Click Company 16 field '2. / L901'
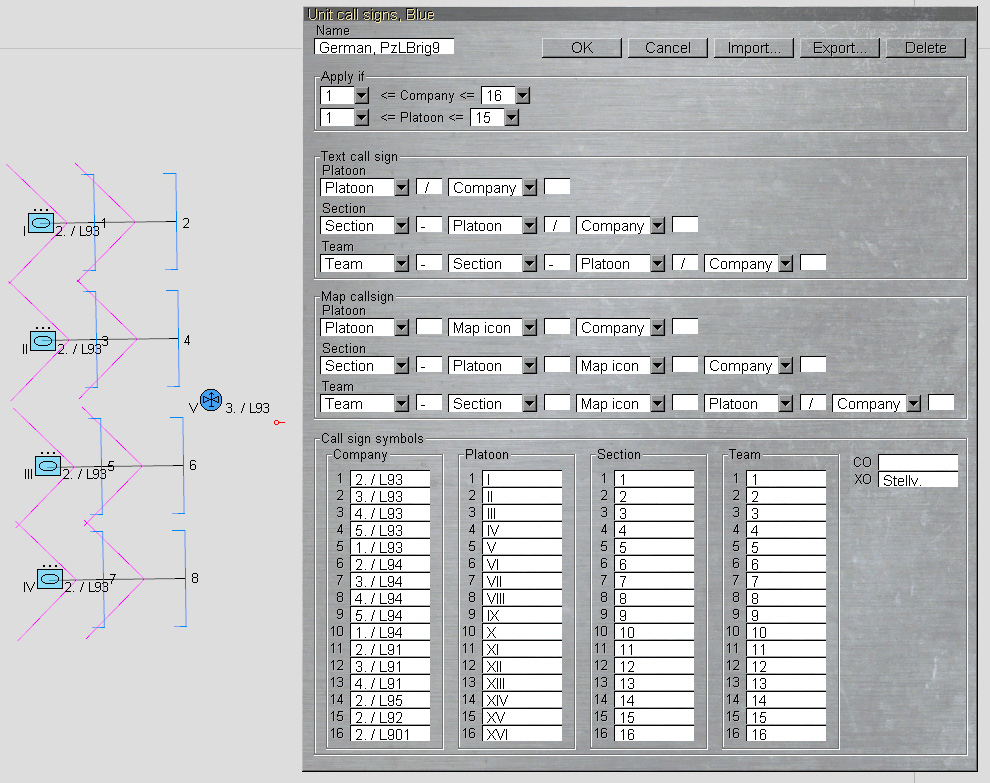Image resolution: width=990 pixels, height=783 pixels. pos(390,735)
